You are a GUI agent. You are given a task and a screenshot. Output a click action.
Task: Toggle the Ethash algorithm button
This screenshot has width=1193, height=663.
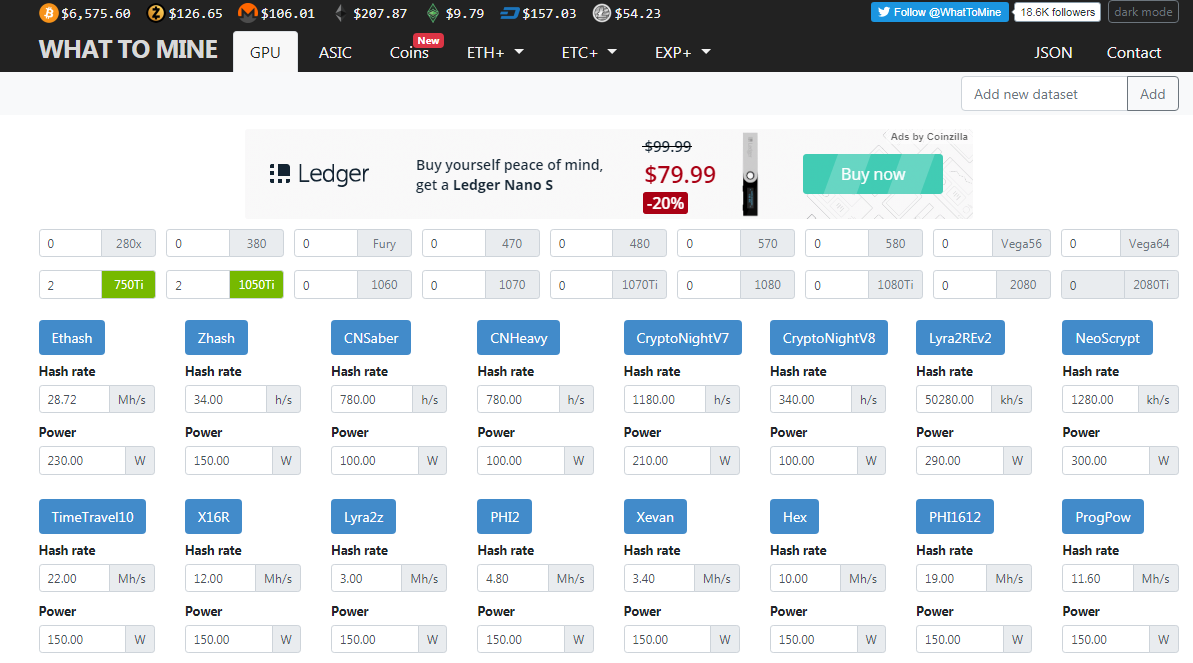pyautogui.click(x=72, y=338)
